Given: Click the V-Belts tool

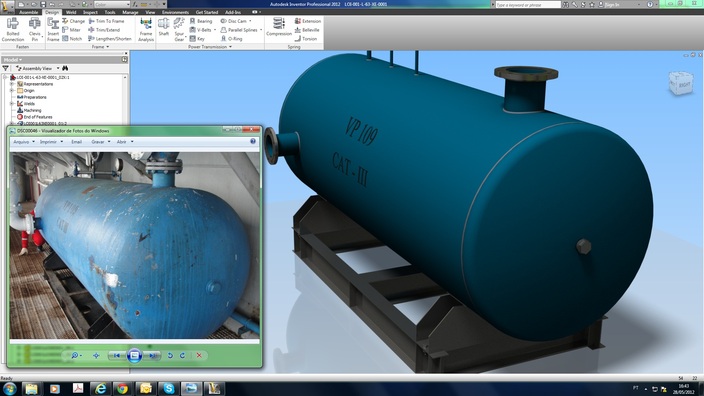Looking at the screenshot, I should pyautogui.click(x=202, y=30).
